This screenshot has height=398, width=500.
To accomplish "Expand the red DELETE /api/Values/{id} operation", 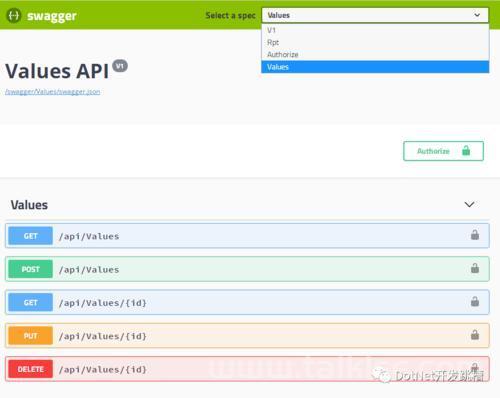I will click(x=247, y=369).
